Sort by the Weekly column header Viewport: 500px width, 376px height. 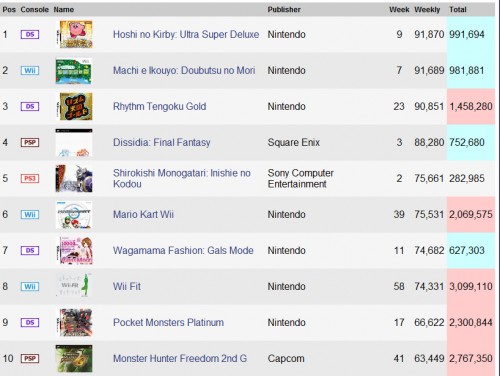[x=427, y=10]
